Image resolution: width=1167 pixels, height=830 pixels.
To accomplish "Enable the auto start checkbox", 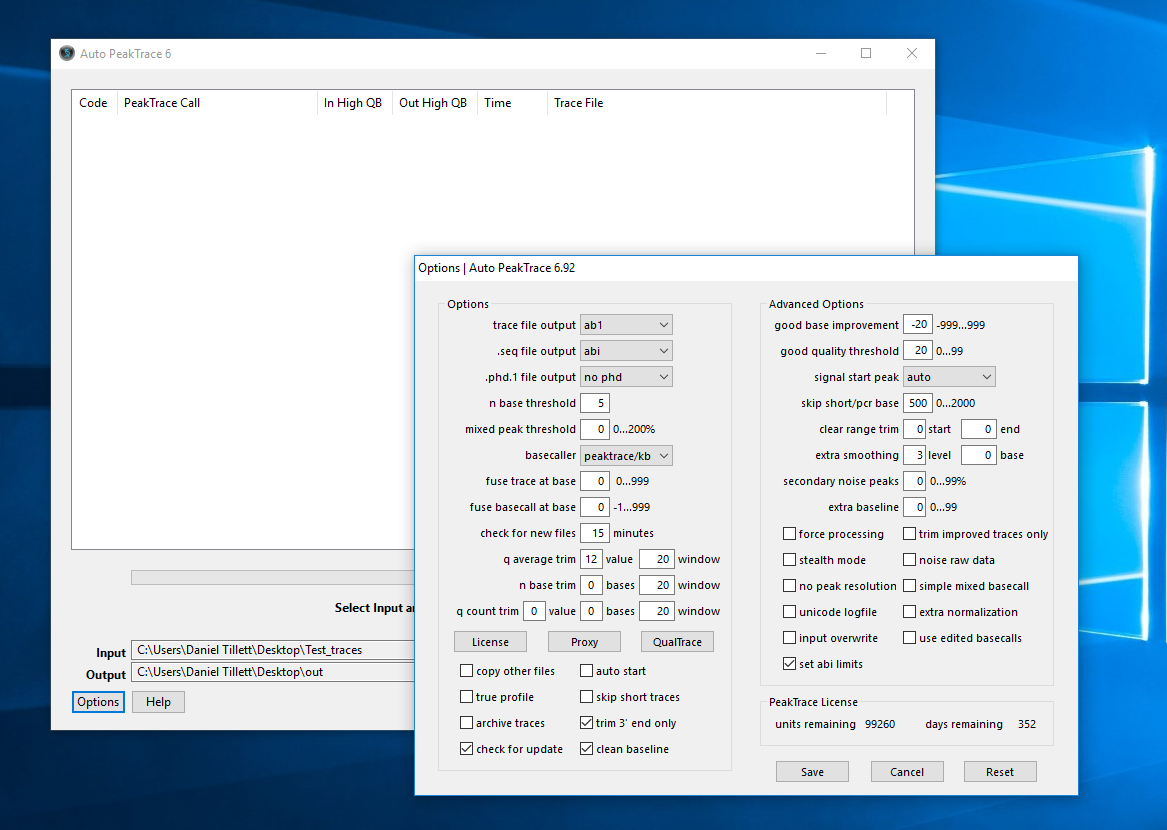I will (x=586, y=671).
